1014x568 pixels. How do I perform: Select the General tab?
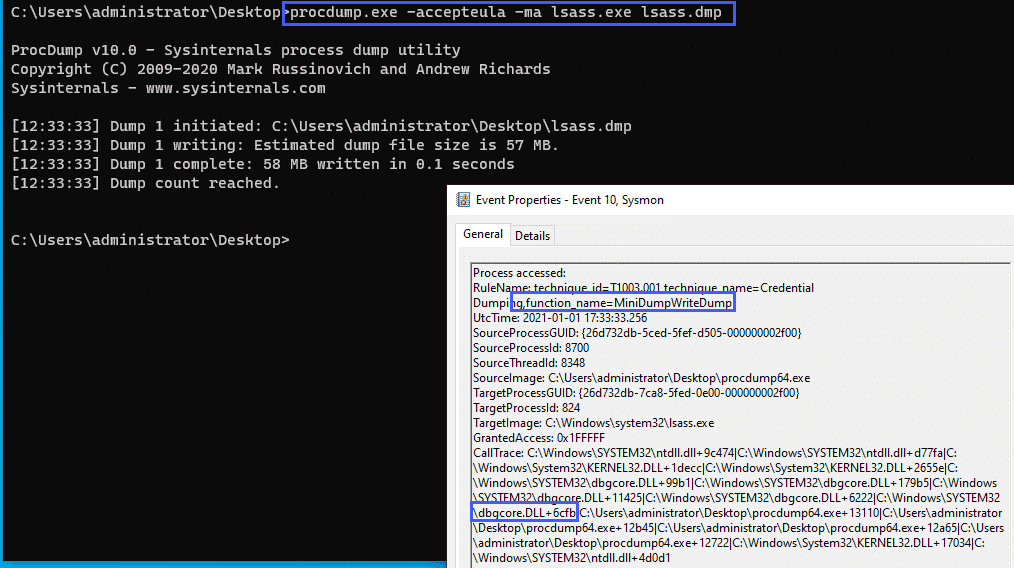[x=483, y=234]
